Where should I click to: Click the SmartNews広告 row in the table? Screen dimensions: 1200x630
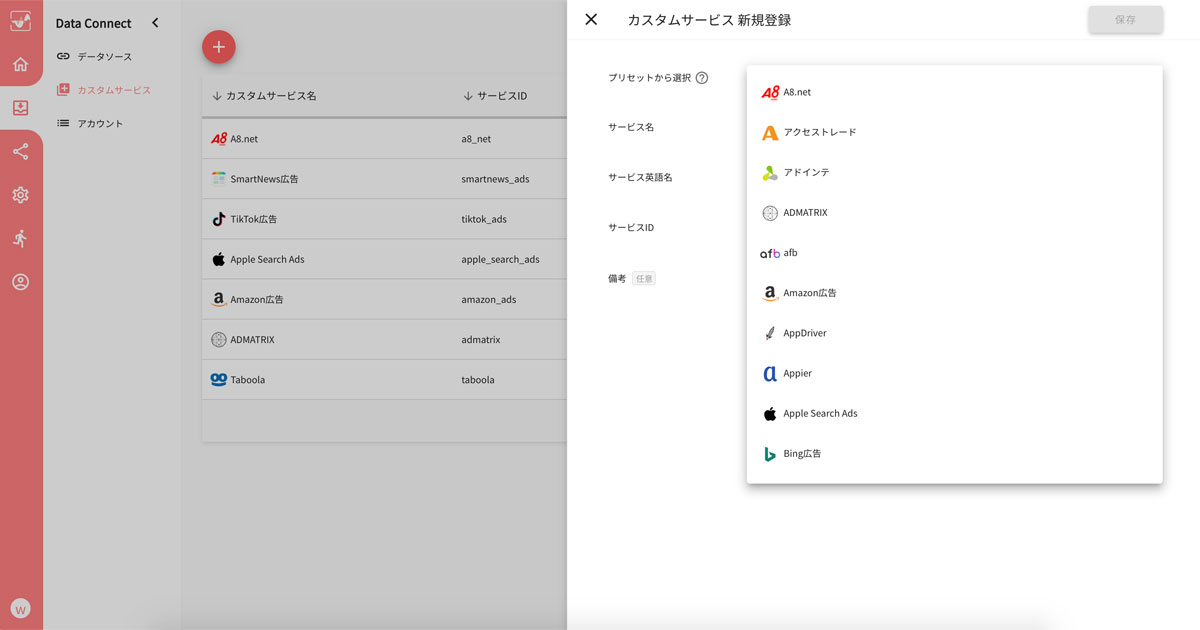pyautogui.click(x=384, y=179)
